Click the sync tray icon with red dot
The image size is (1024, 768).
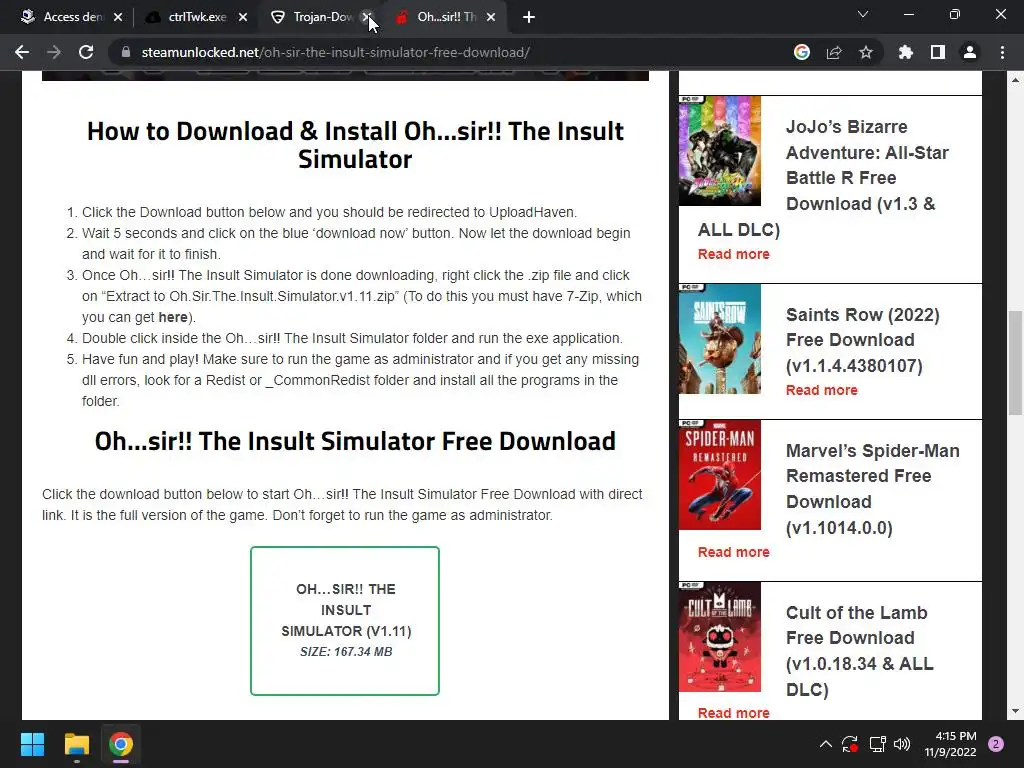point(850,744)
